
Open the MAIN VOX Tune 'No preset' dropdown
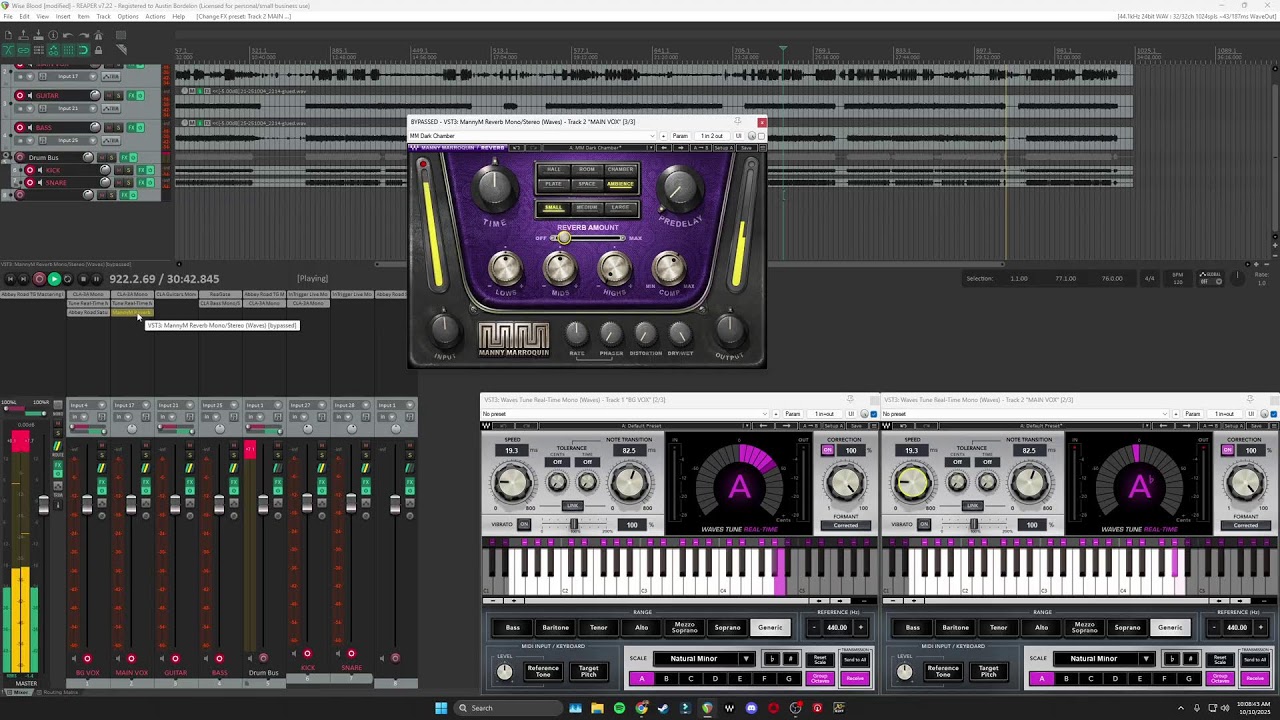1025,414
